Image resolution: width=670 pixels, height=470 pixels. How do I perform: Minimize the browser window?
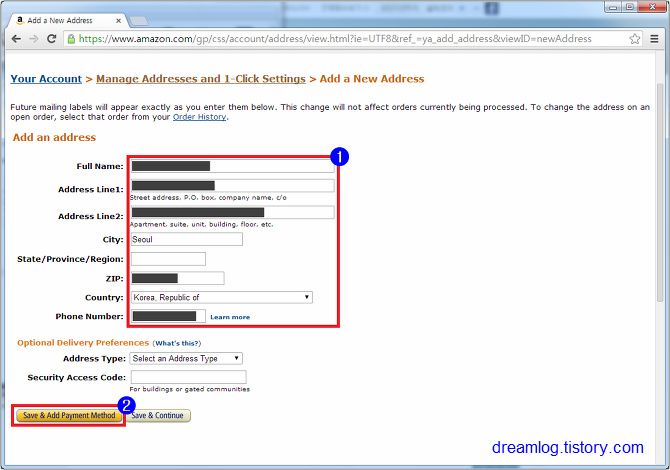click(613, 7)
